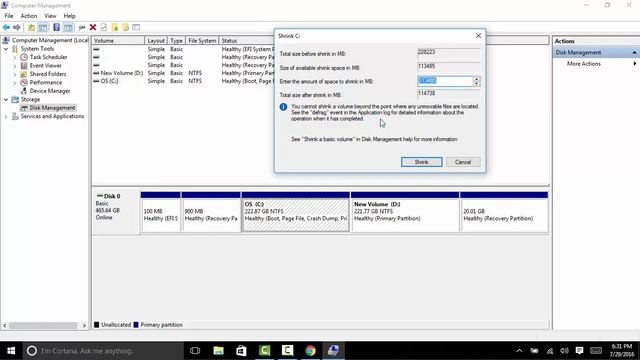Open Google Chrome from the taskbar
Screen dimensions: 640x360
310,351
